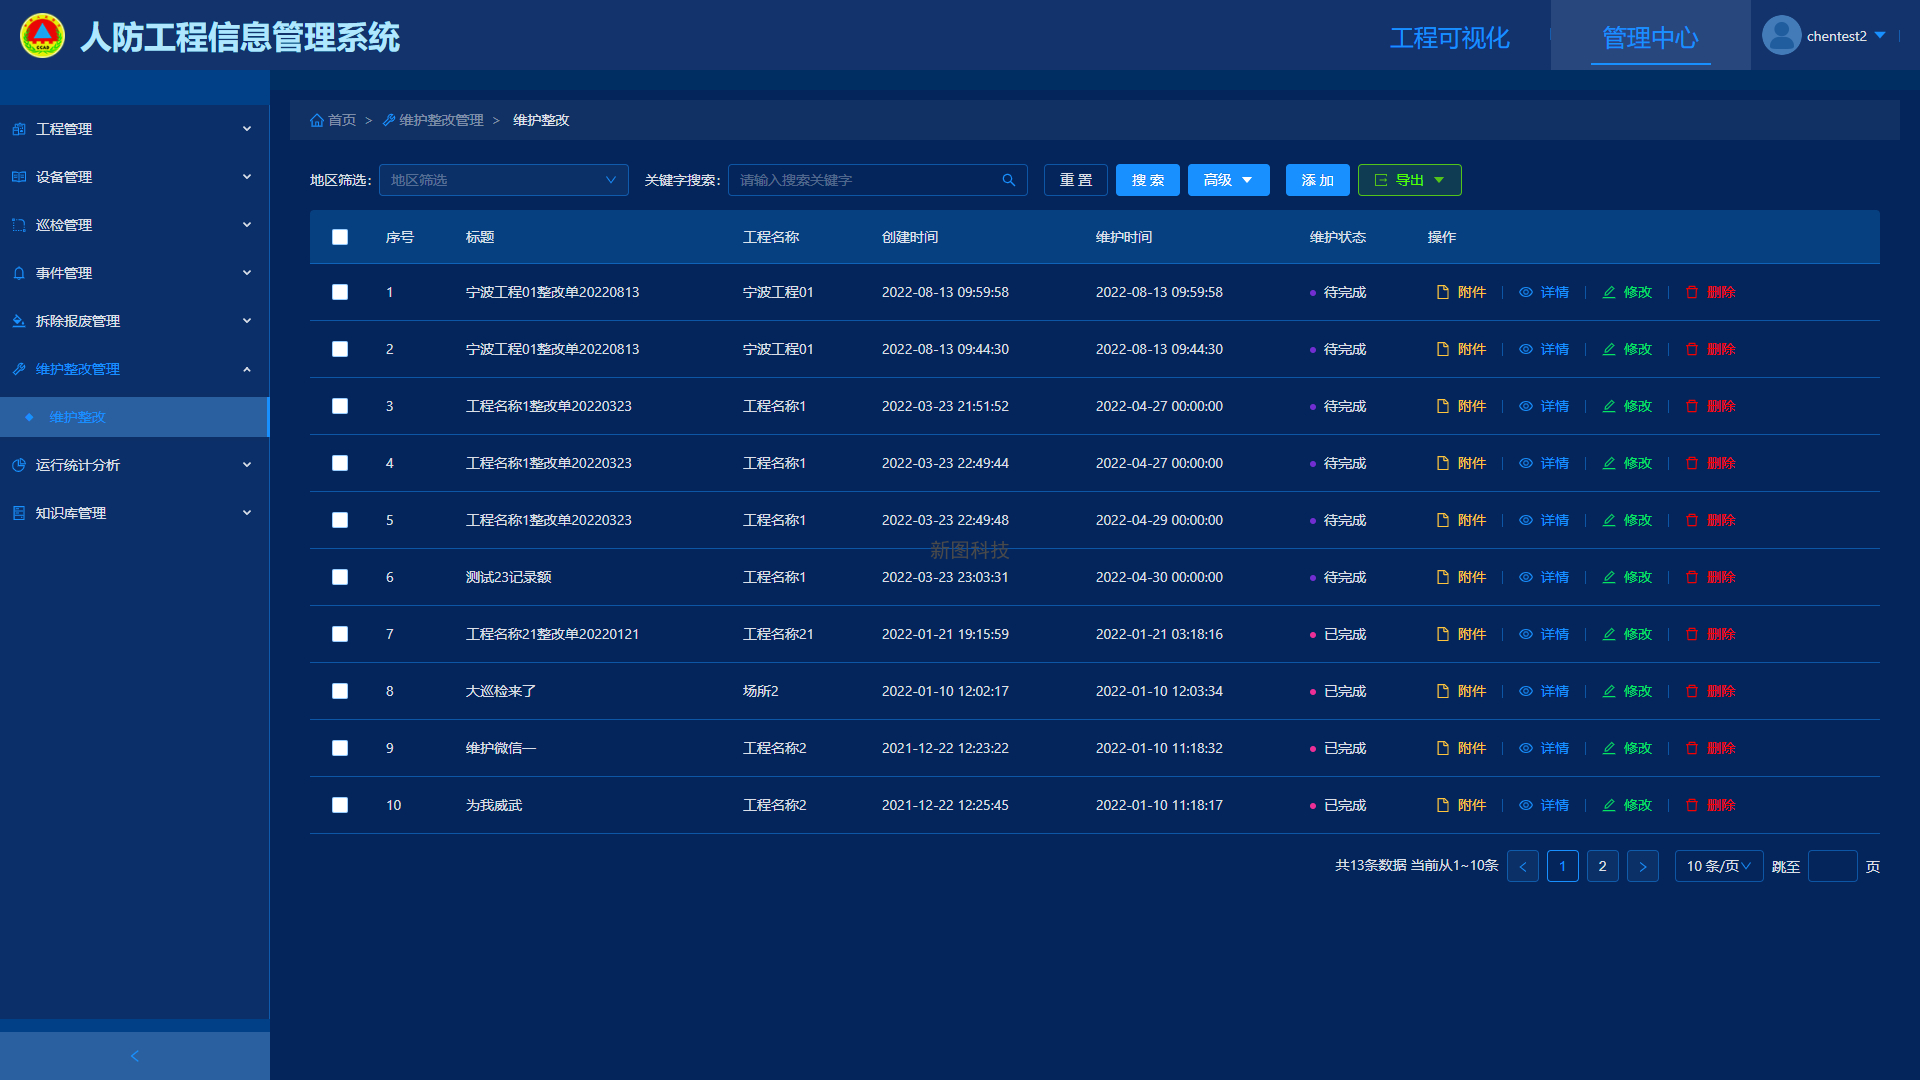Click the 添加 add button
1920x1080 pixels.
point(1317,180)
